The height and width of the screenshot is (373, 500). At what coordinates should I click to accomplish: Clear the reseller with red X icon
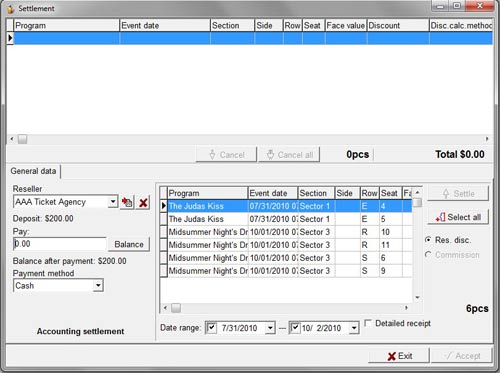click(143, 202)
